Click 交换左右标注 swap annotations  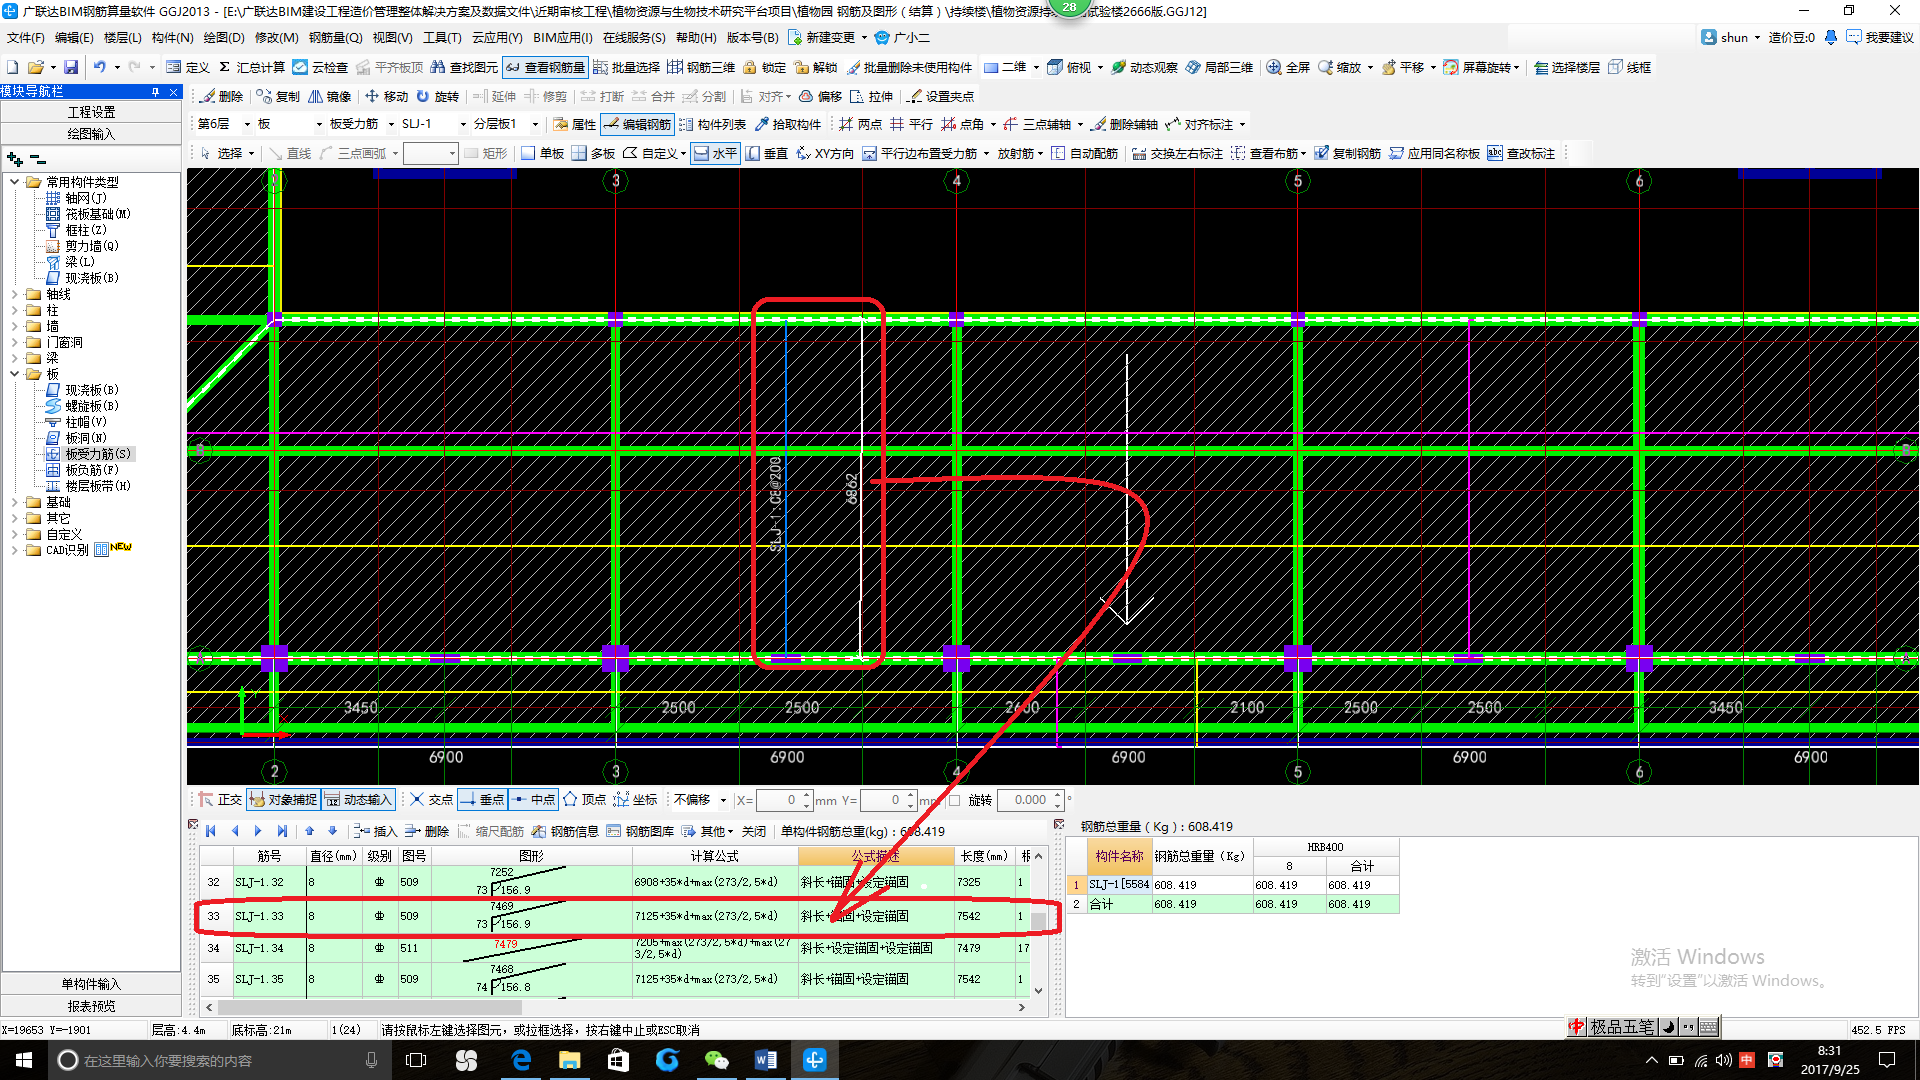(x=1177, y=153)
